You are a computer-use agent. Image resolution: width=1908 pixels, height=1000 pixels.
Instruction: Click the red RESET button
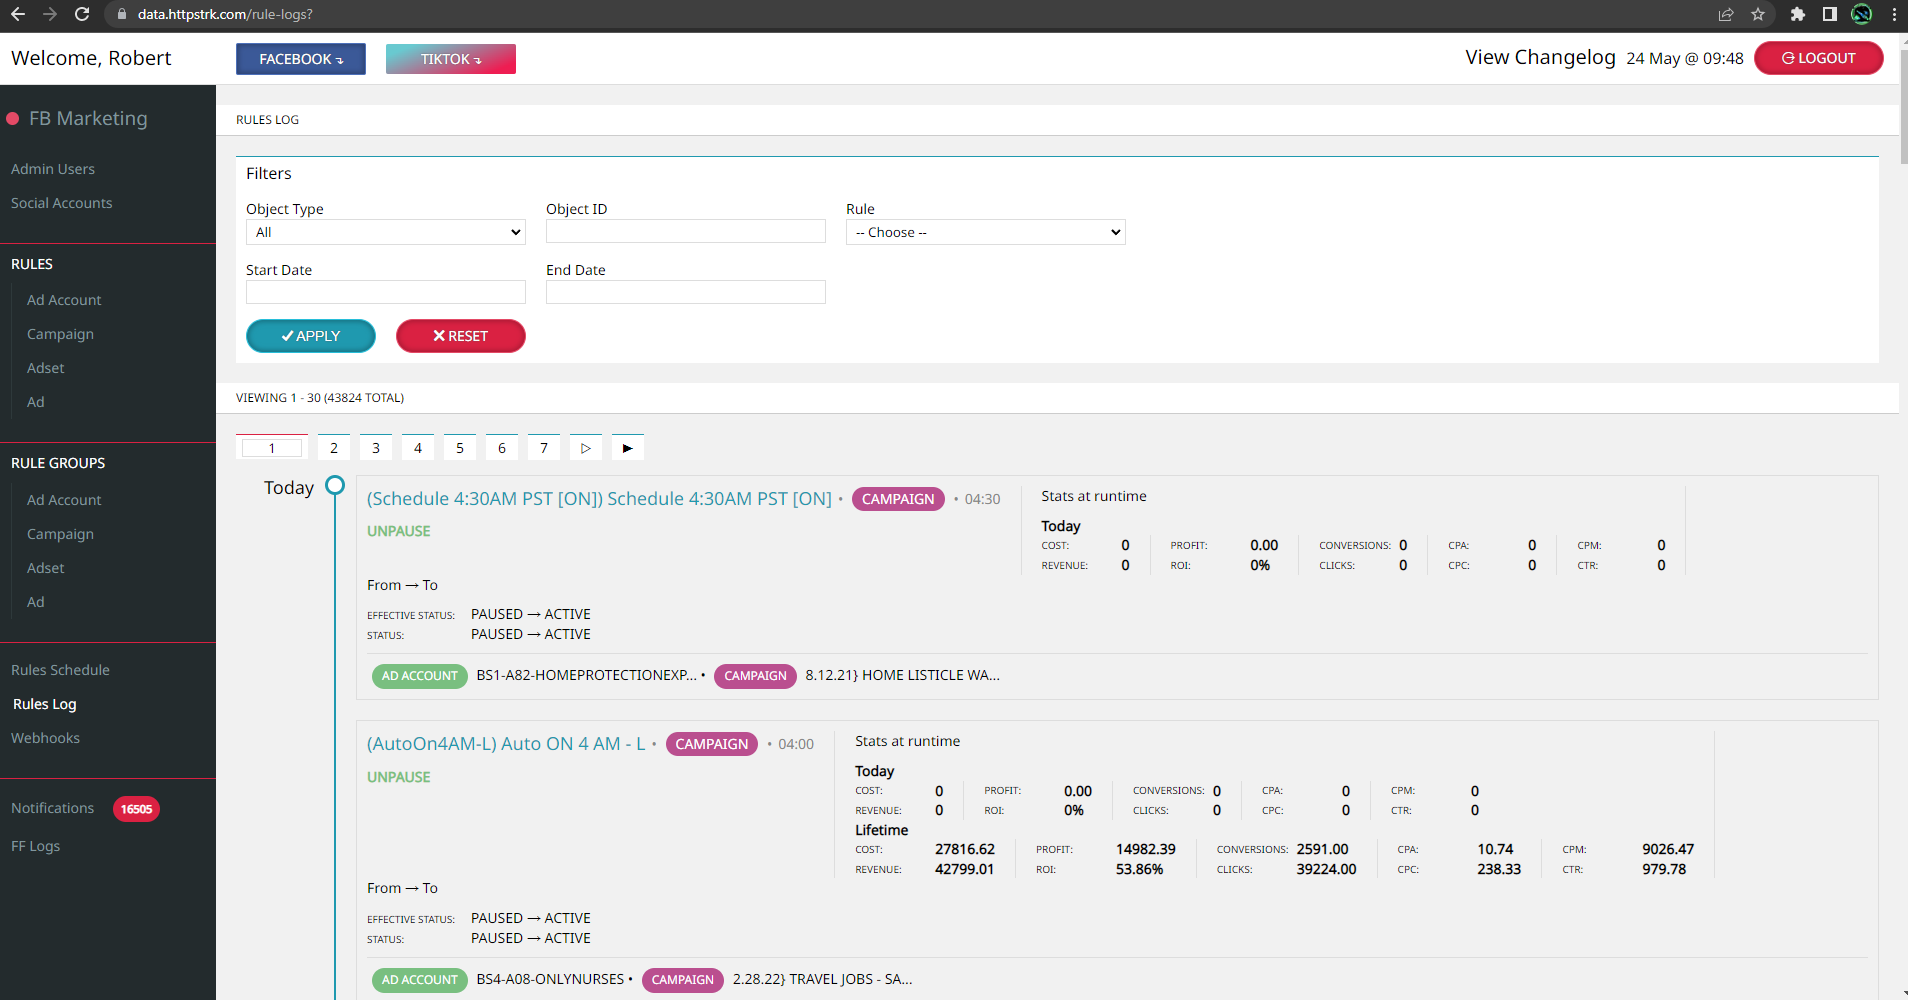pyautogui.click(x=460, y=336)
